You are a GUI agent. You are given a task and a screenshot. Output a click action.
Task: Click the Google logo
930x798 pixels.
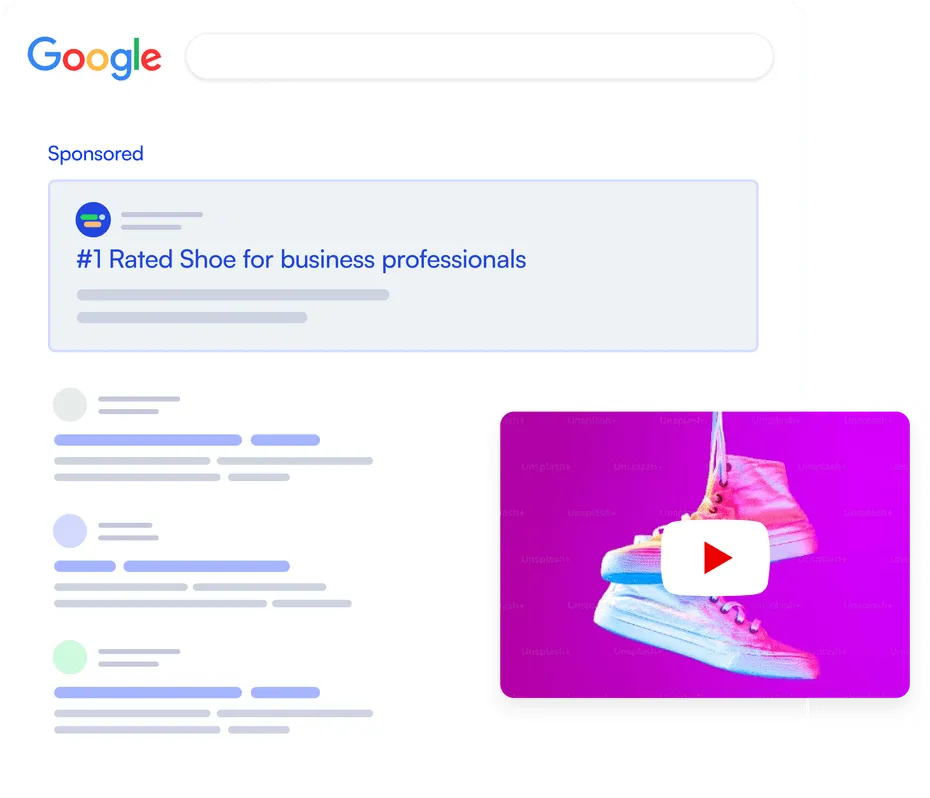pyautogui.click(x=94, y=58)
